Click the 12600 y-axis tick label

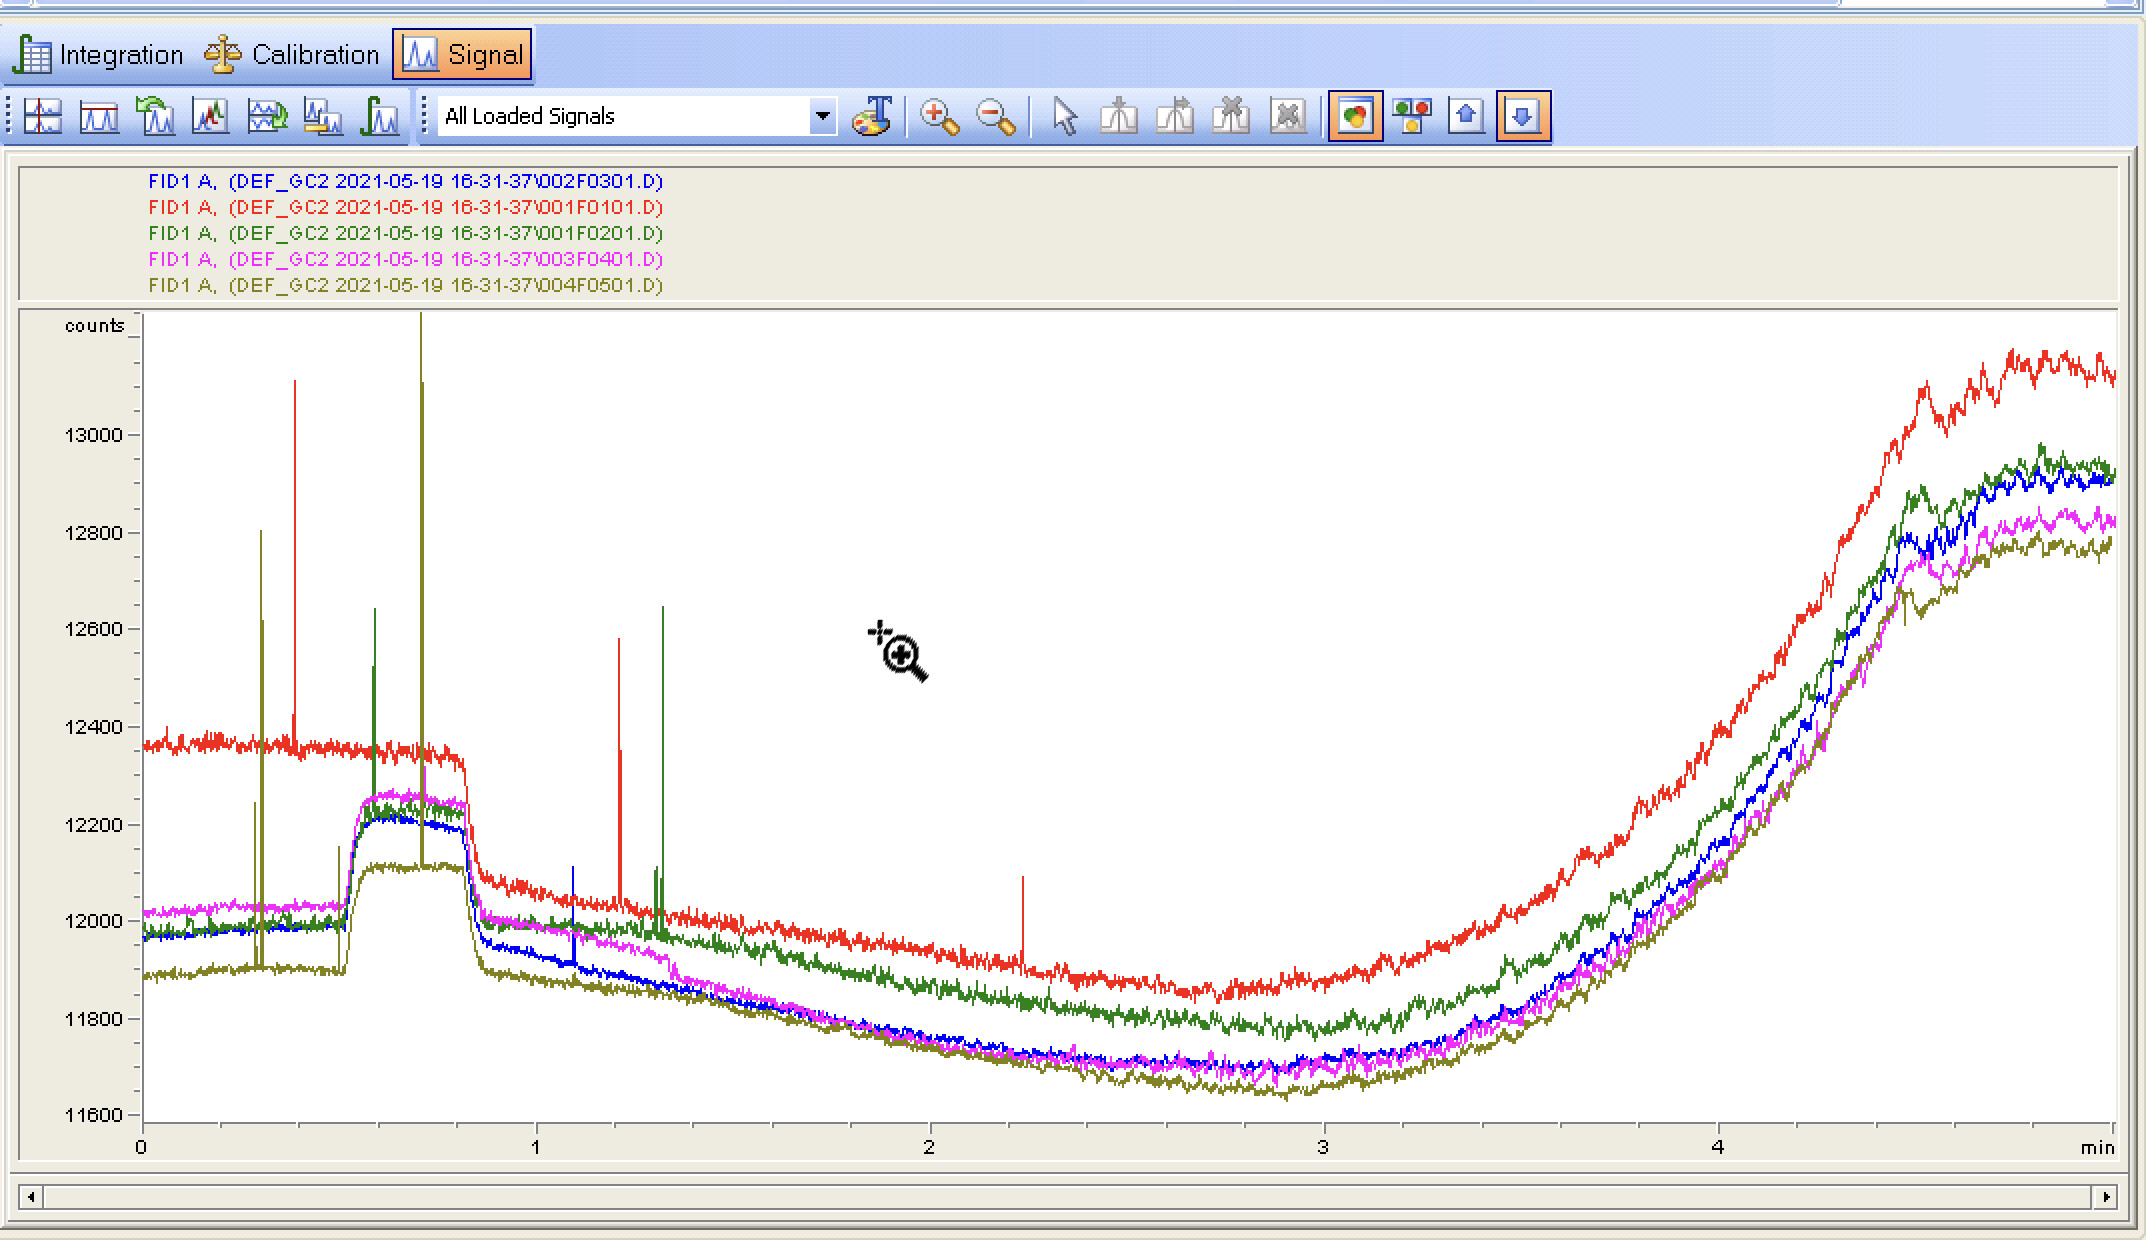click(x=93, y=629)
